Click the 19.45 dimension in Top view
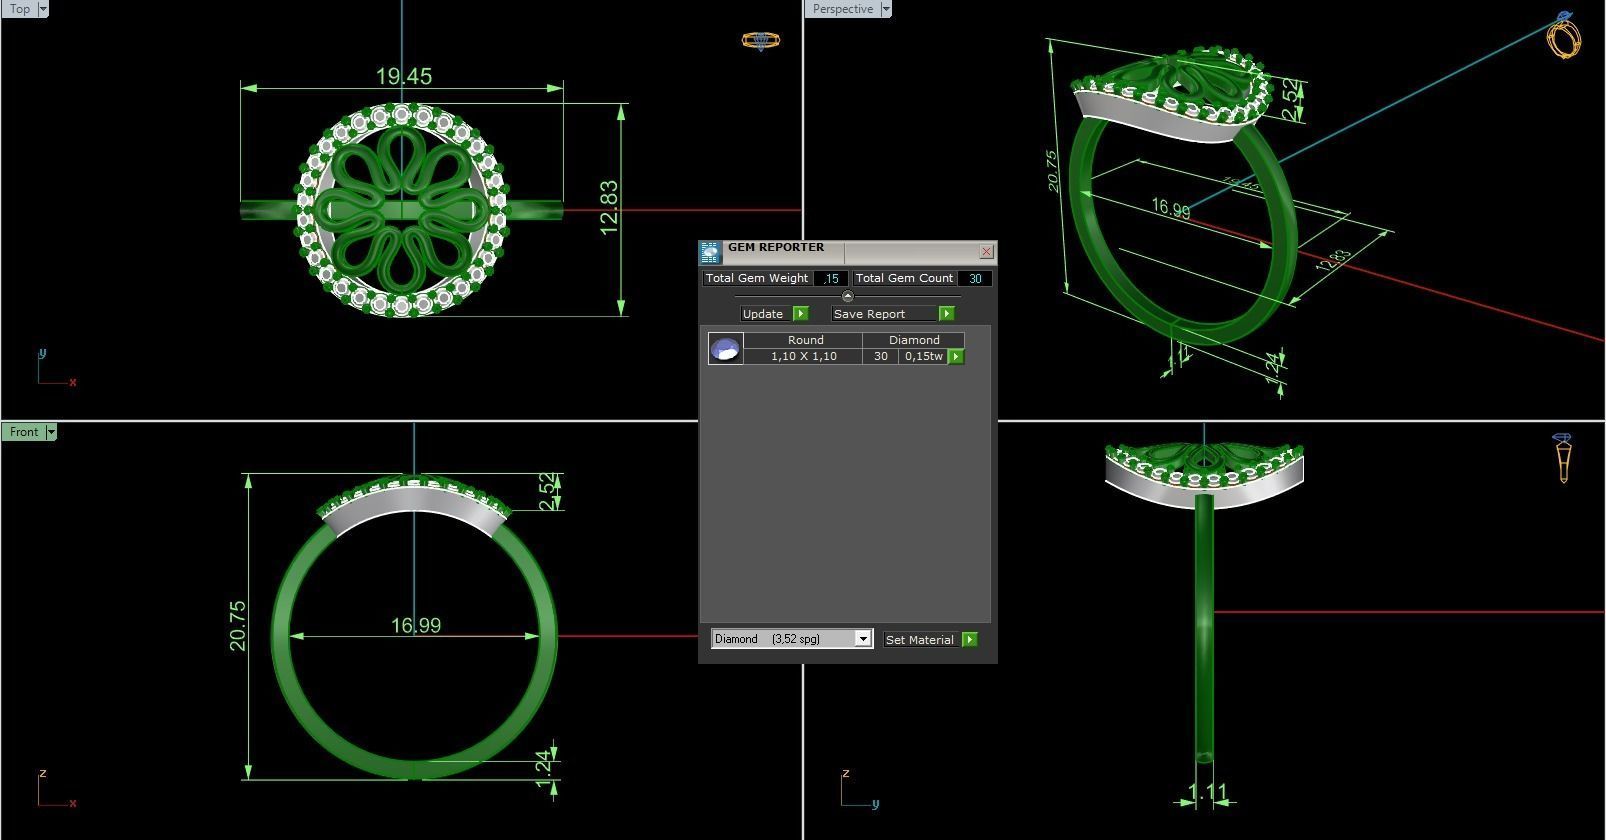This screenshot has height=840, width=1606. [x=404, y=76]
